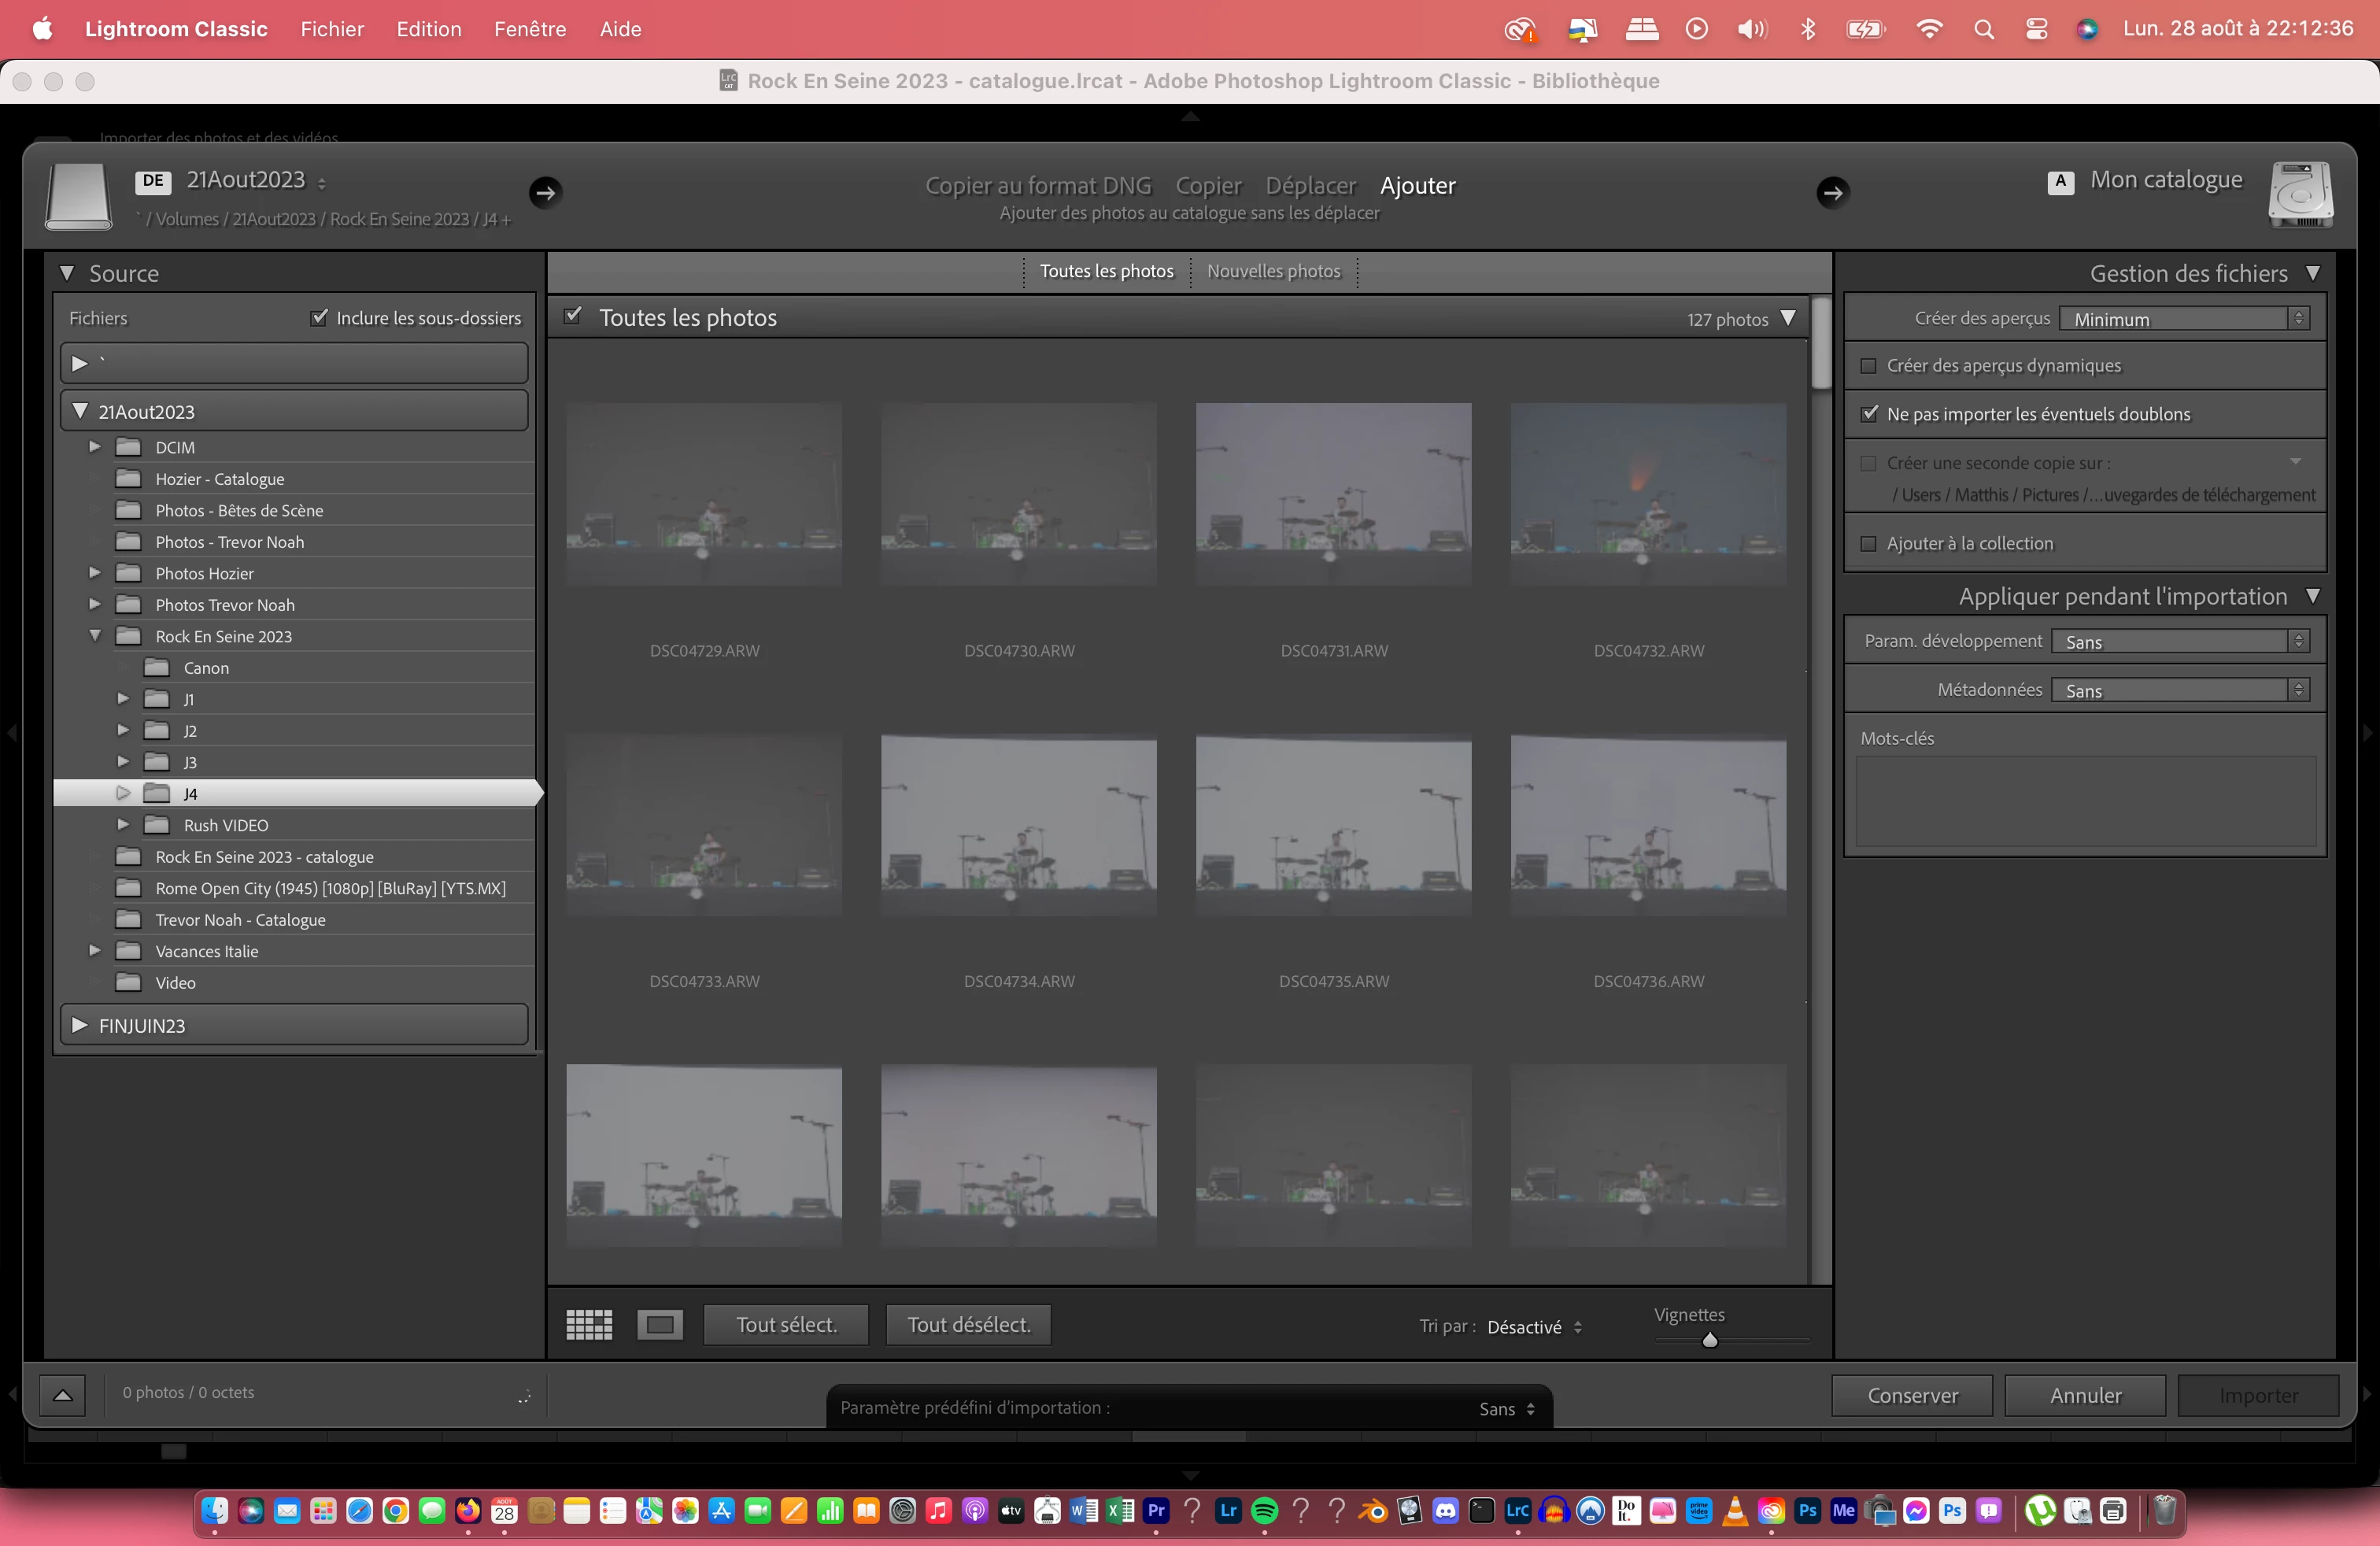Viewport: 2380px width, 1546px height.
Task: Collapse the import dialog with up-arrow button
Action: [62, 1394]
